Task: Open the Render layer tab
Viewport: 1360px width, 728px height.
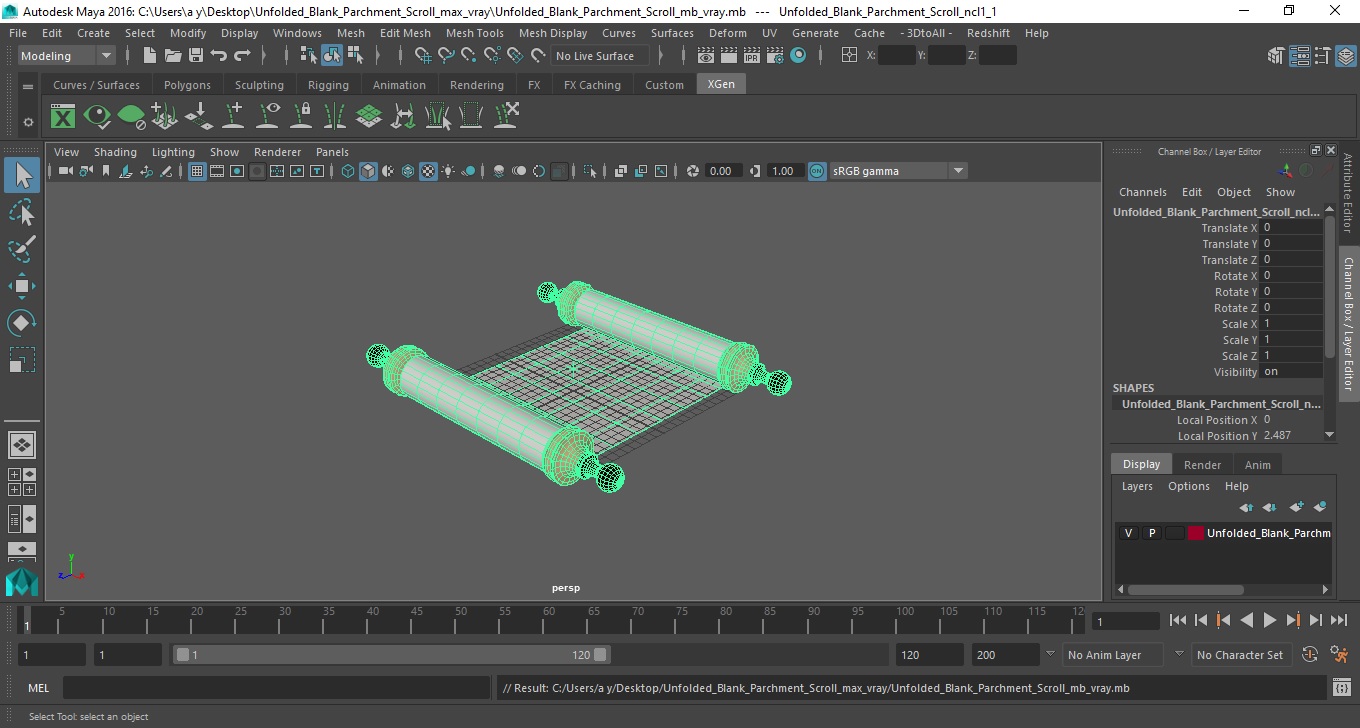Action: (x=1202, y=465)
